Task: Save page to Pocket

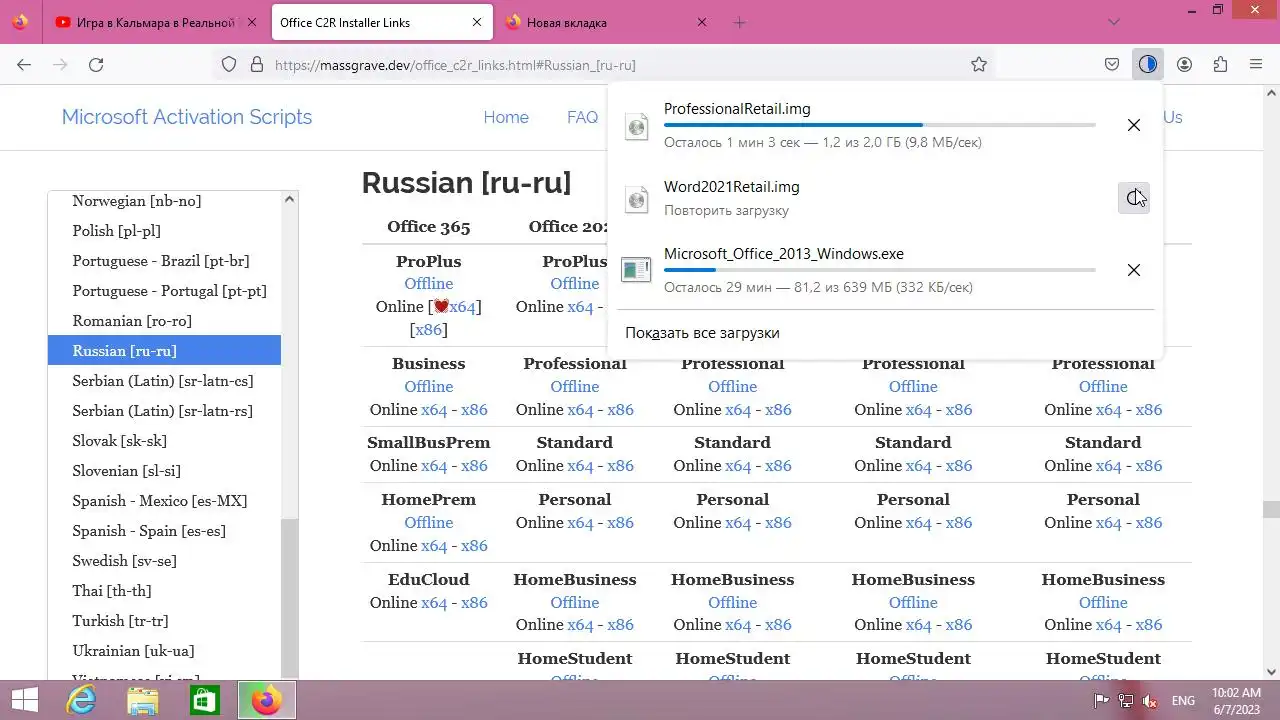Action: (x=1112, y=64)
